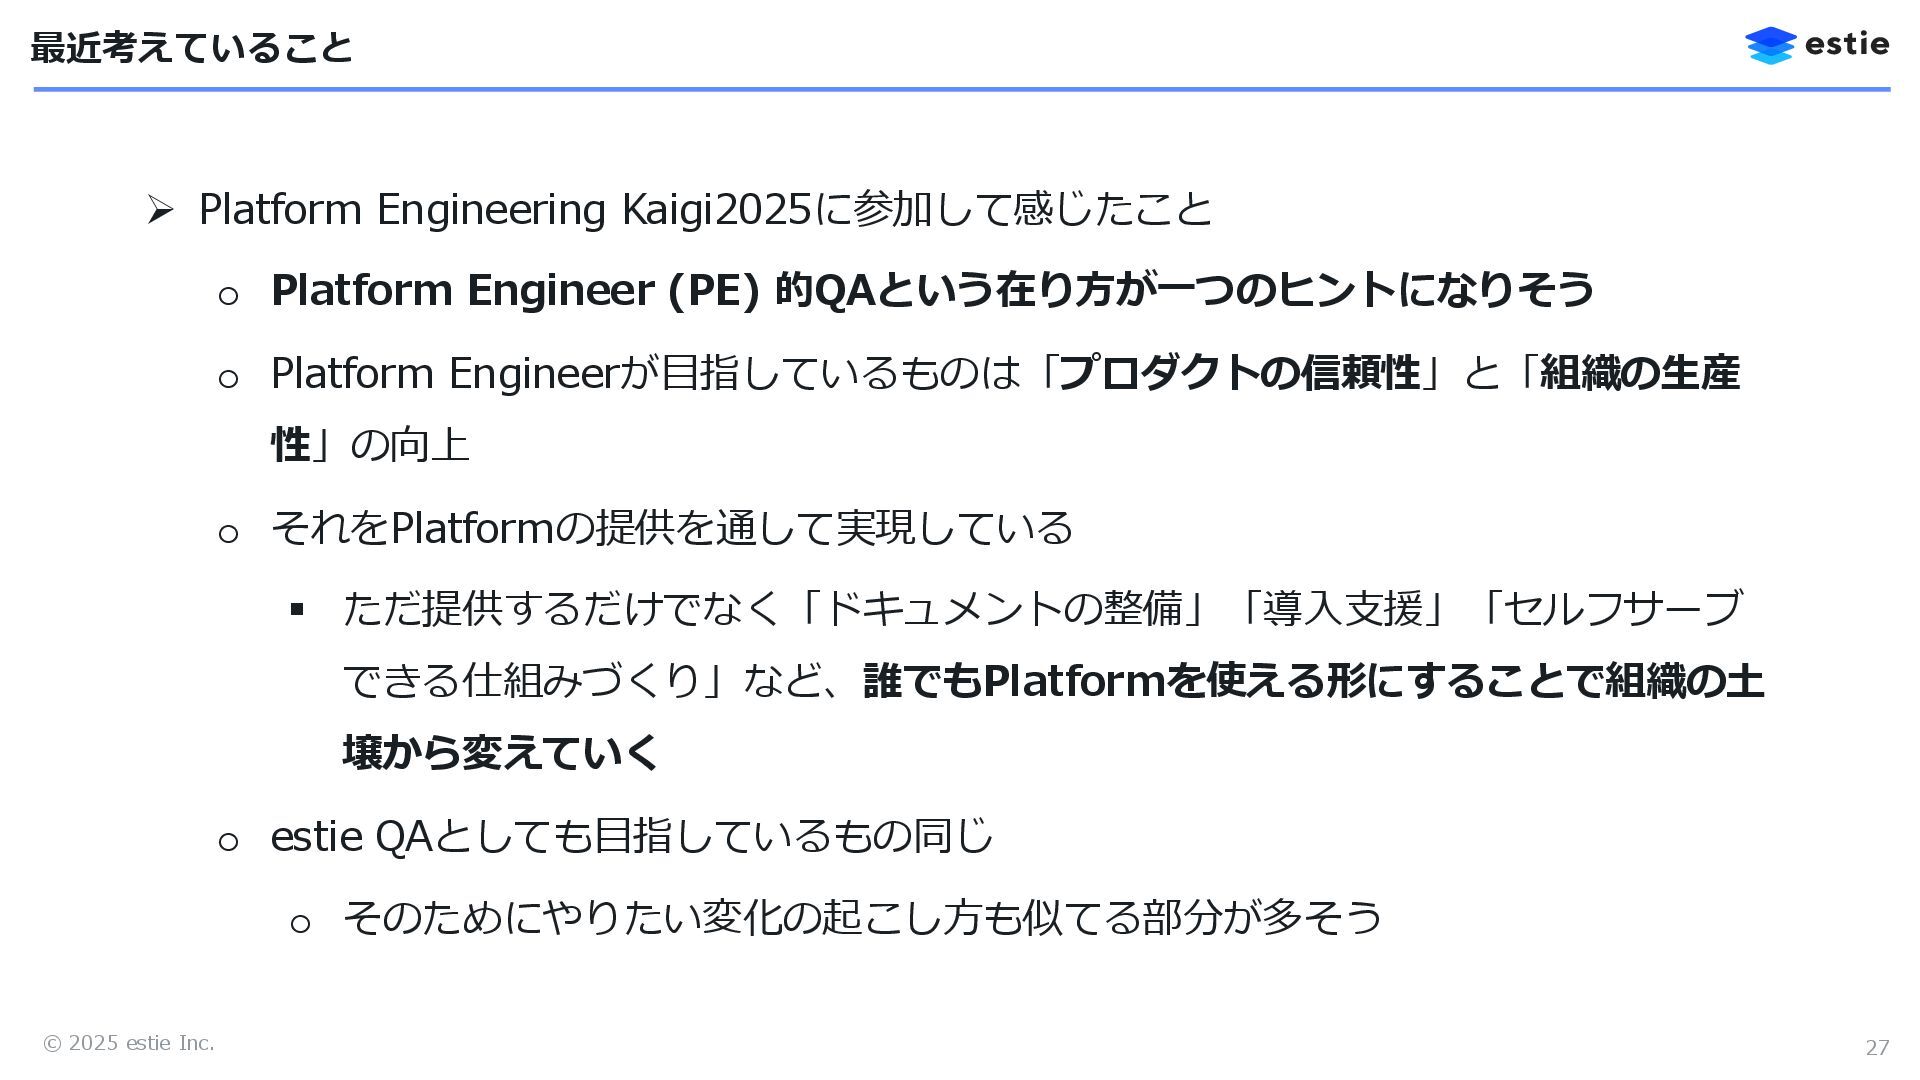
Task: Click the estie layered logo icon
Action: click(1770, 46)
